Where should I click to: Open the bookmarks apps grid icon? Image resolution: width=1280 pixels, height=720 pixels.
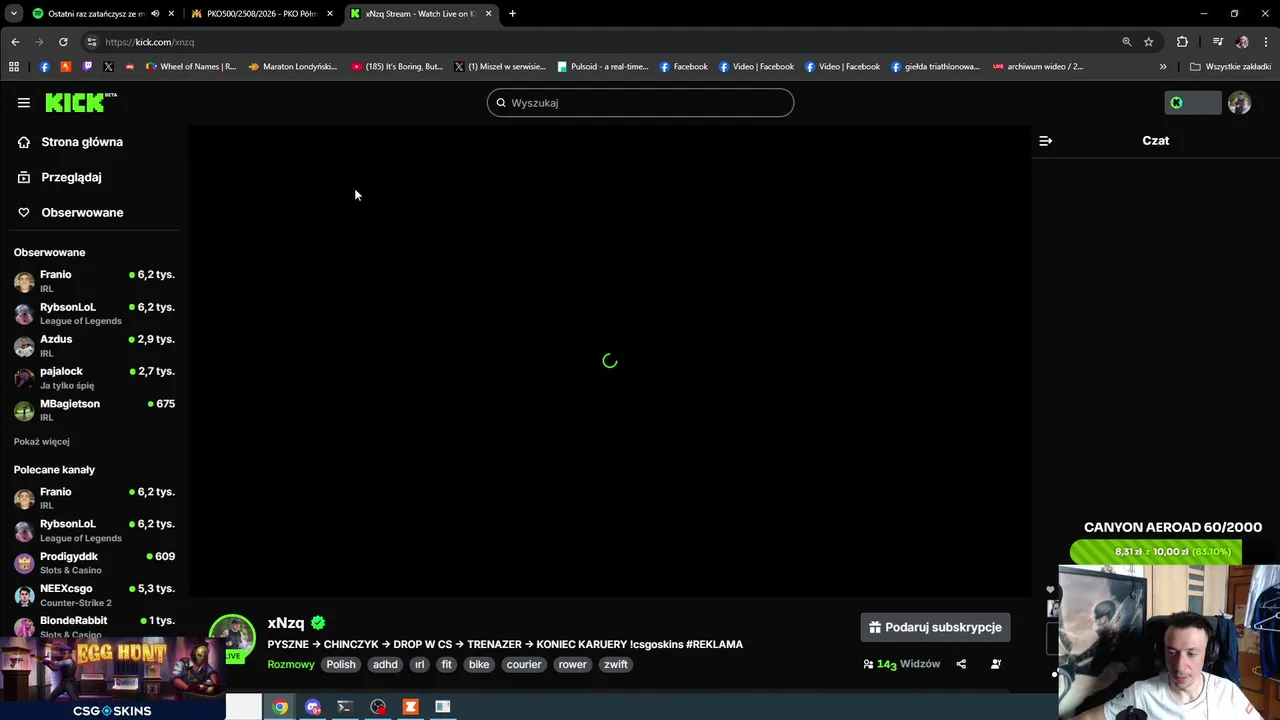click(13, 67)
